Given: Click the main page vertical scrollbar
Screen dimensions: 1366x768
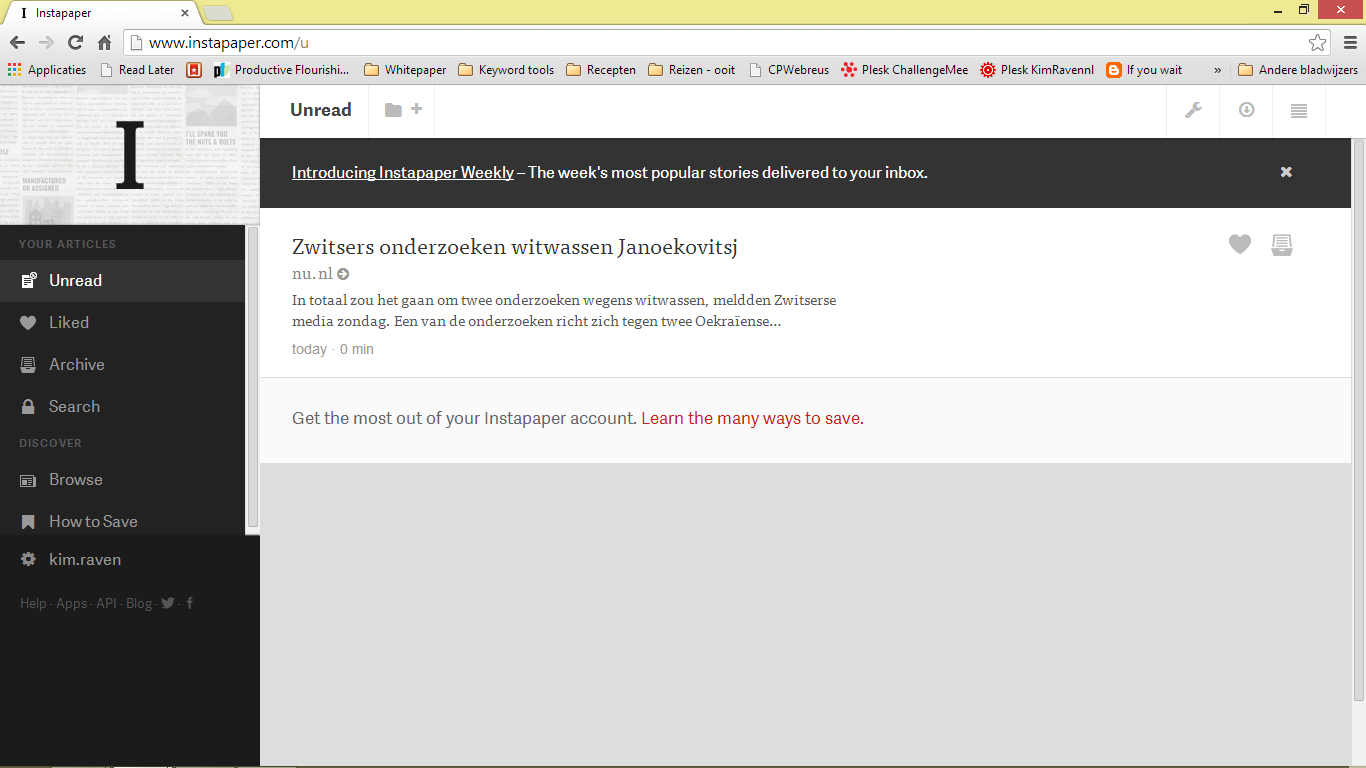Looking at the screenshot, I should click(x=1358, y=420).
